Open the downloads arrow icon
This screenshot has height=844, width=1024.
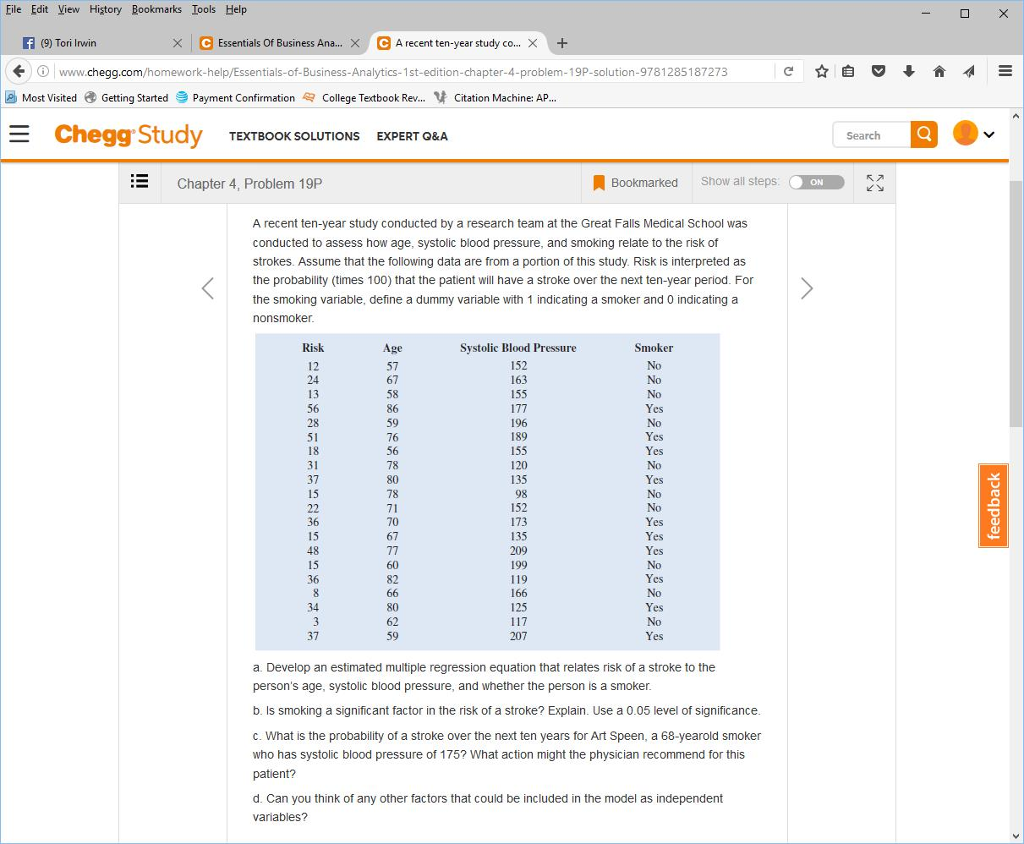pyautogui.click(x=908, y=71)
